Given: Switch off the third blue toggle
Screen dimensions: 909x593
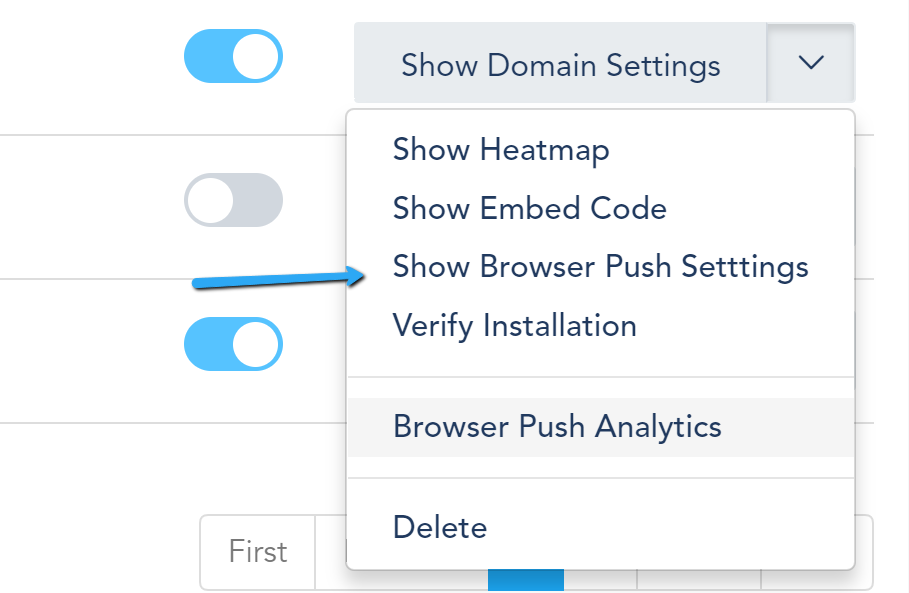Looking at the screenshot, I should click(233, 344).
